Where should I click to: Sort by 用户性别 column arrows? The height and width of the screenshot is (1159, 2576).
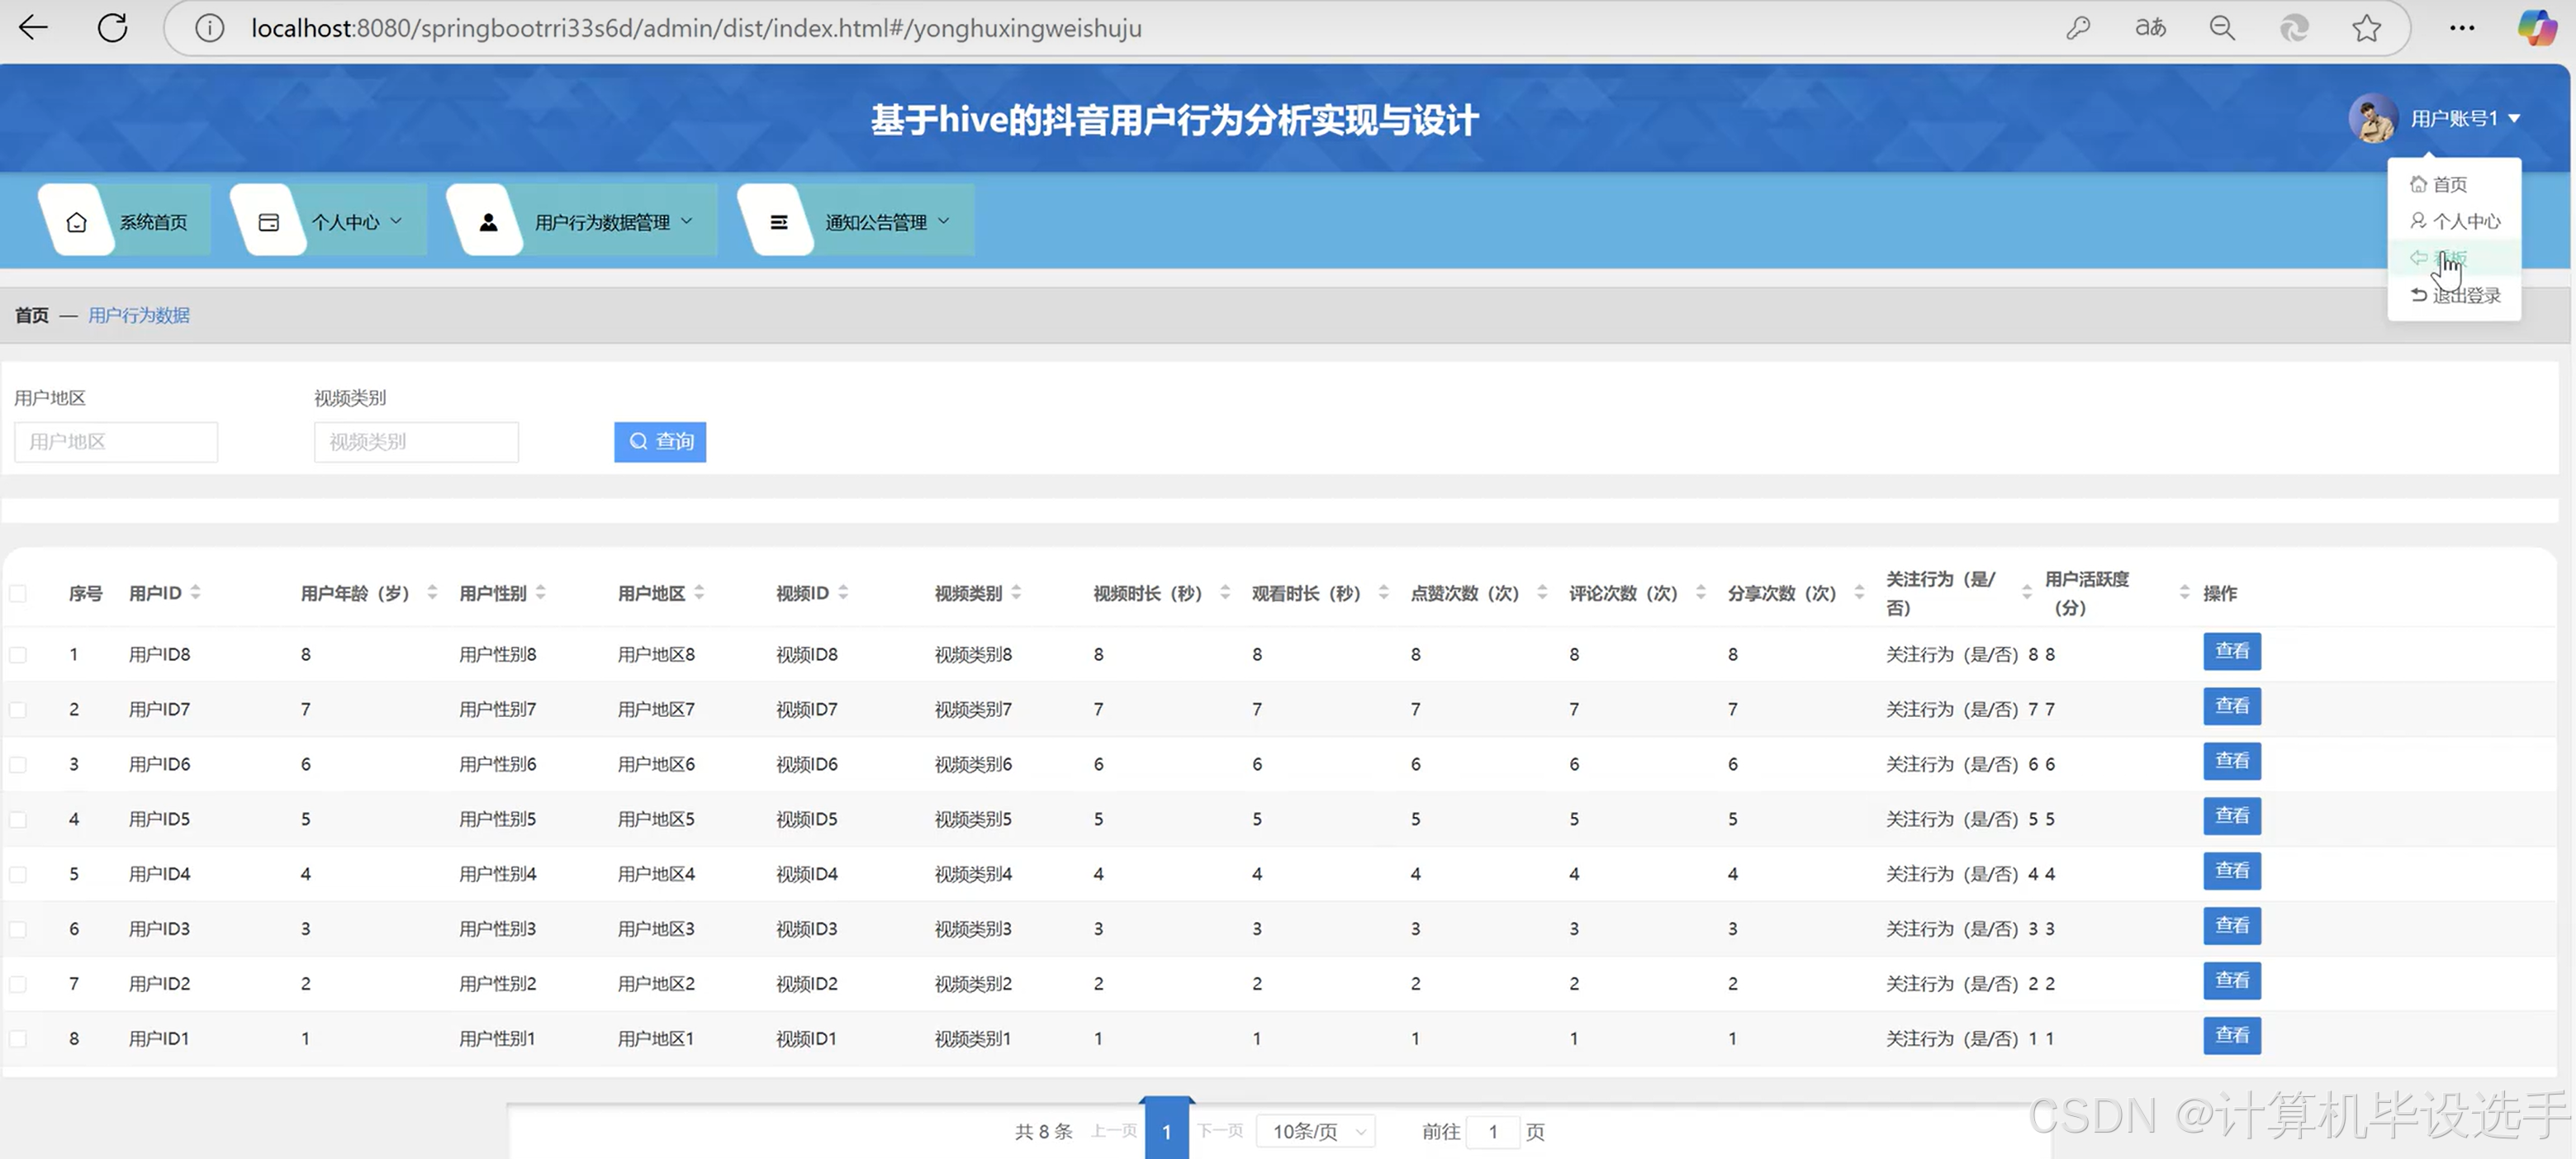[x=540, y=592]
